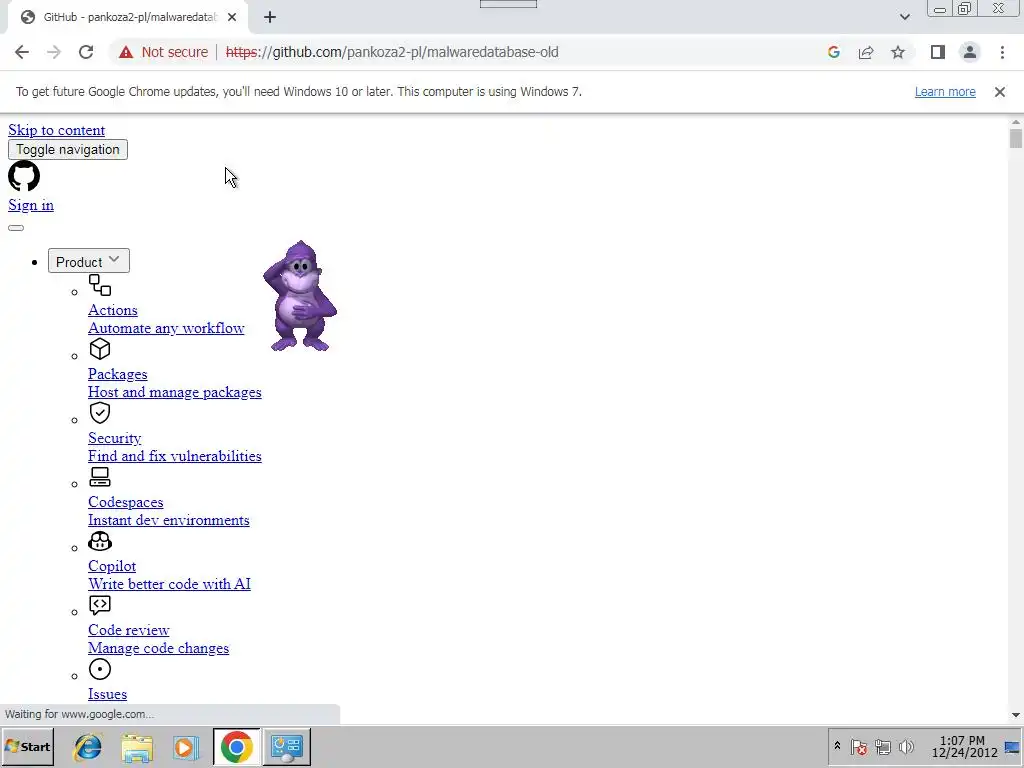The image size is (1024, 768).
Task: Launch Windows Media Player from taskbar
Action: [186, 746]
